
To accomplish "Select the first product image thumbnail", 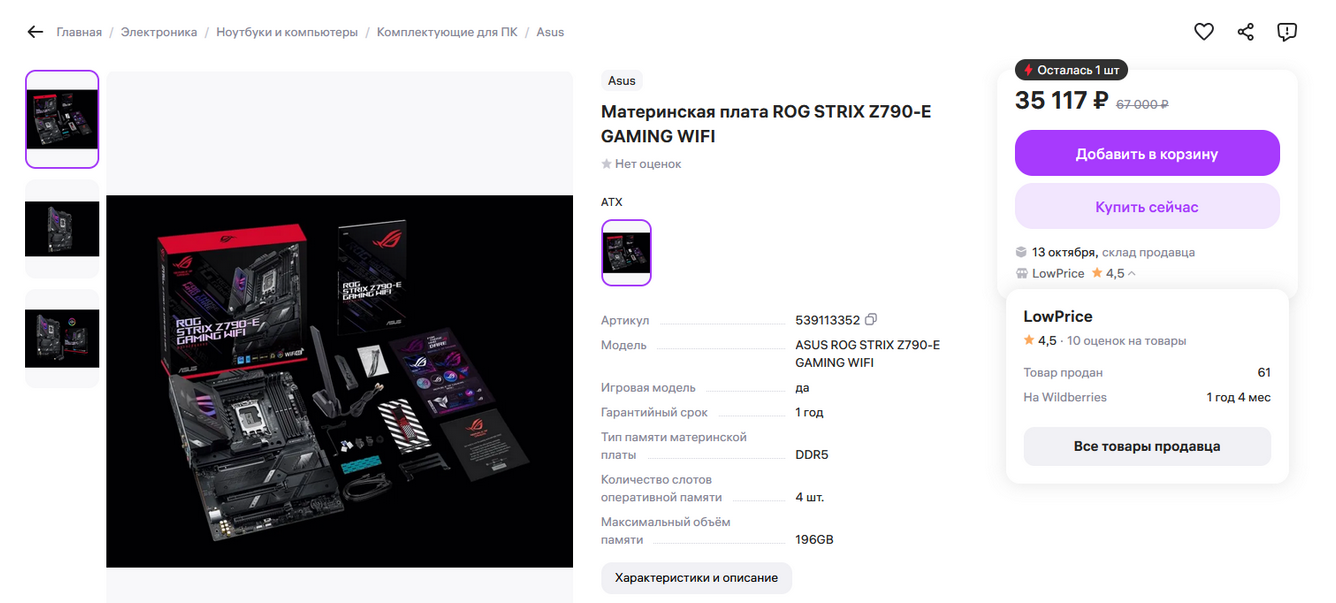I will click(x=62, y=119).
